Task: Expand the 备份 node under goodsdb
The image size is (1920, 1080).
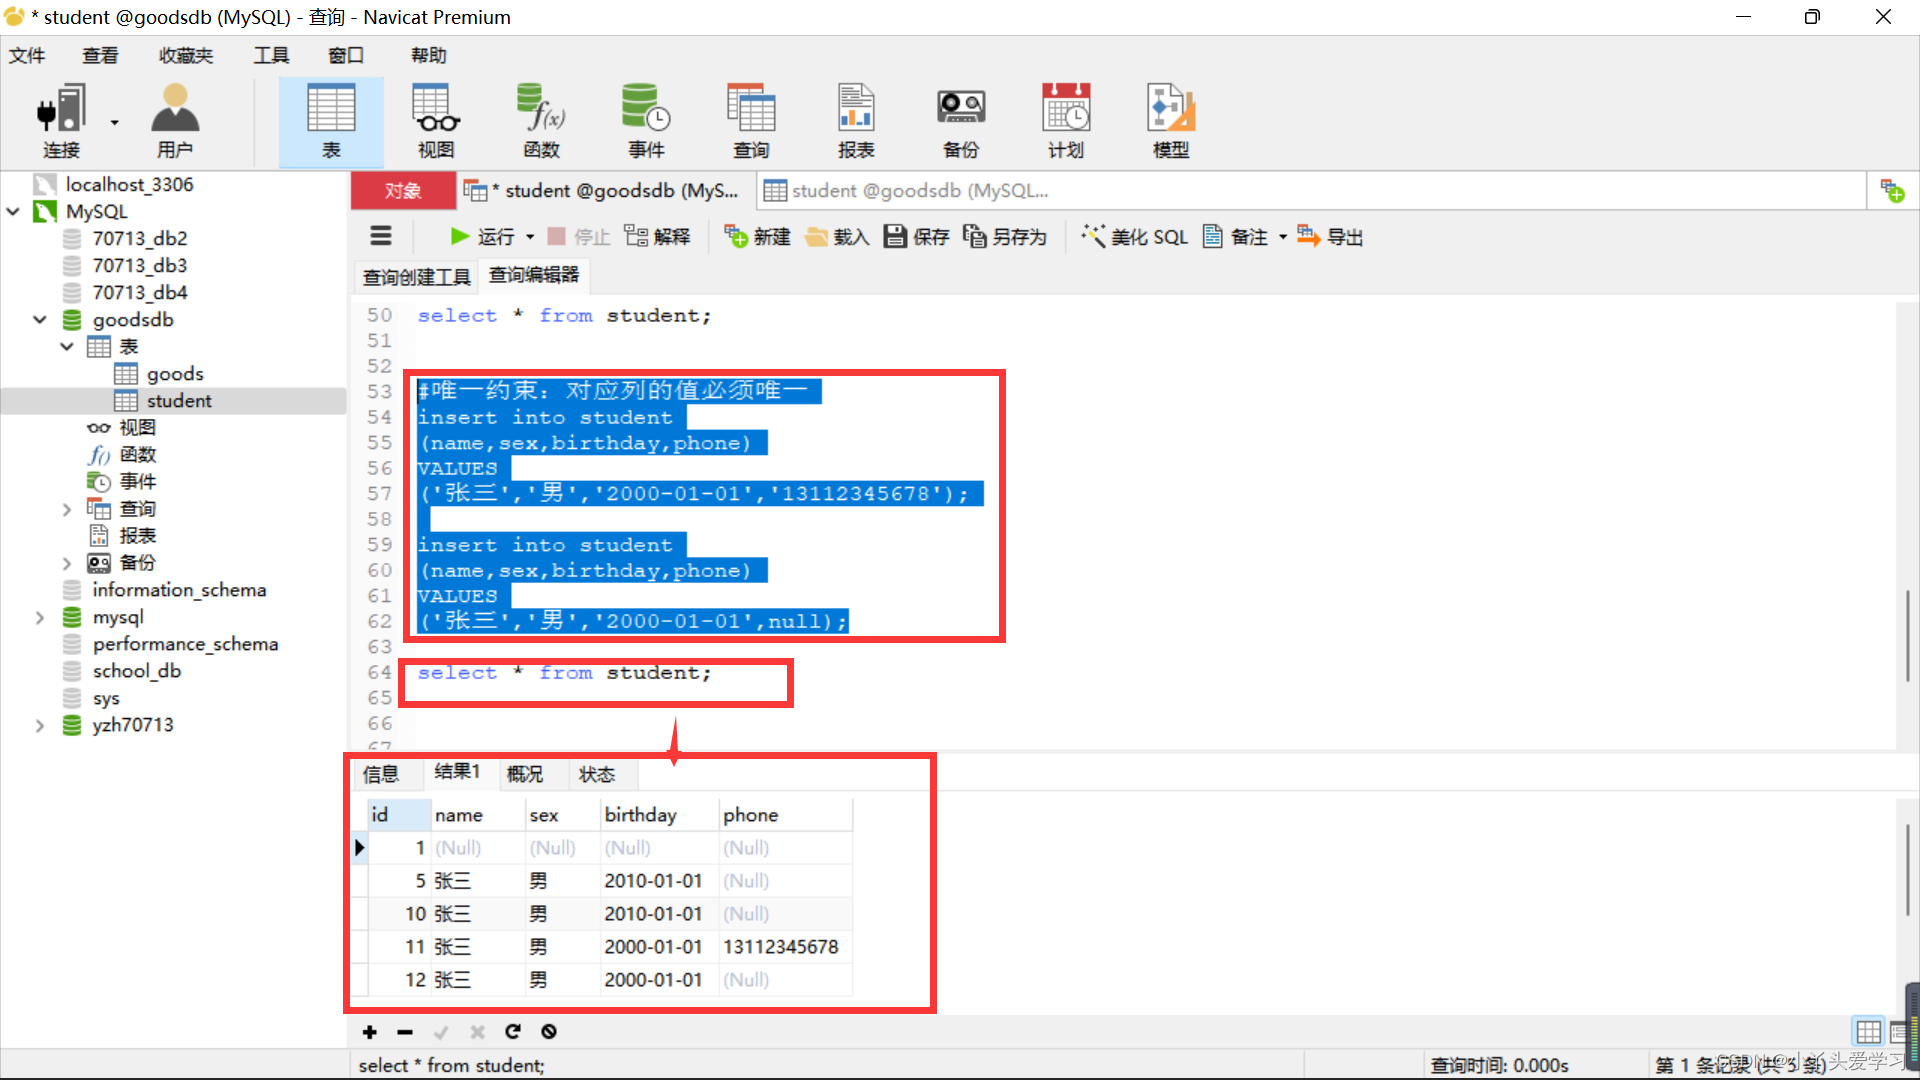Action: [x=67, y=563]
